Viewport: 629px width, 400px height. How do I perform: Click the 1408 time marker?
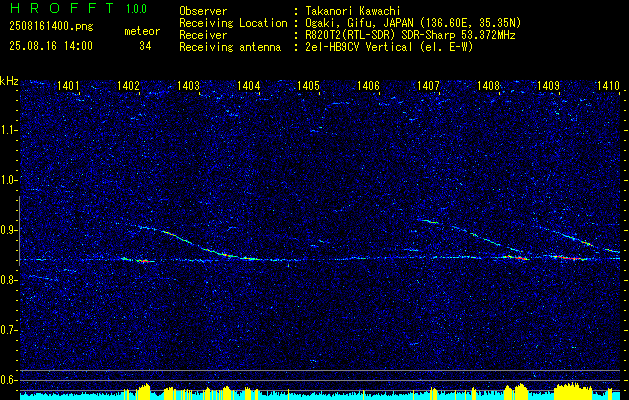[489, 85]
